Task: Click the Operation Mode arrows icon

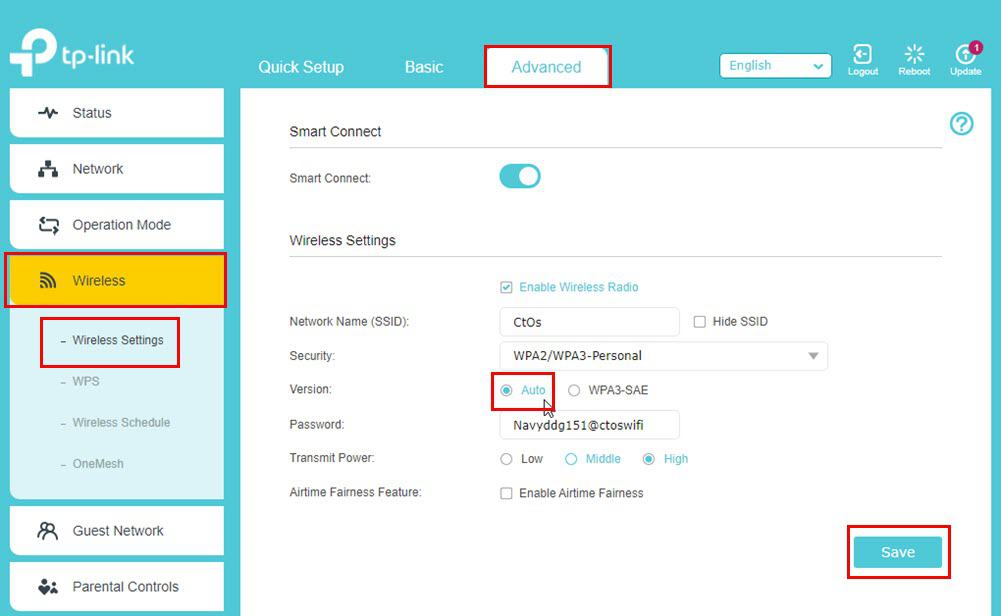Action: tap(49, 225)
